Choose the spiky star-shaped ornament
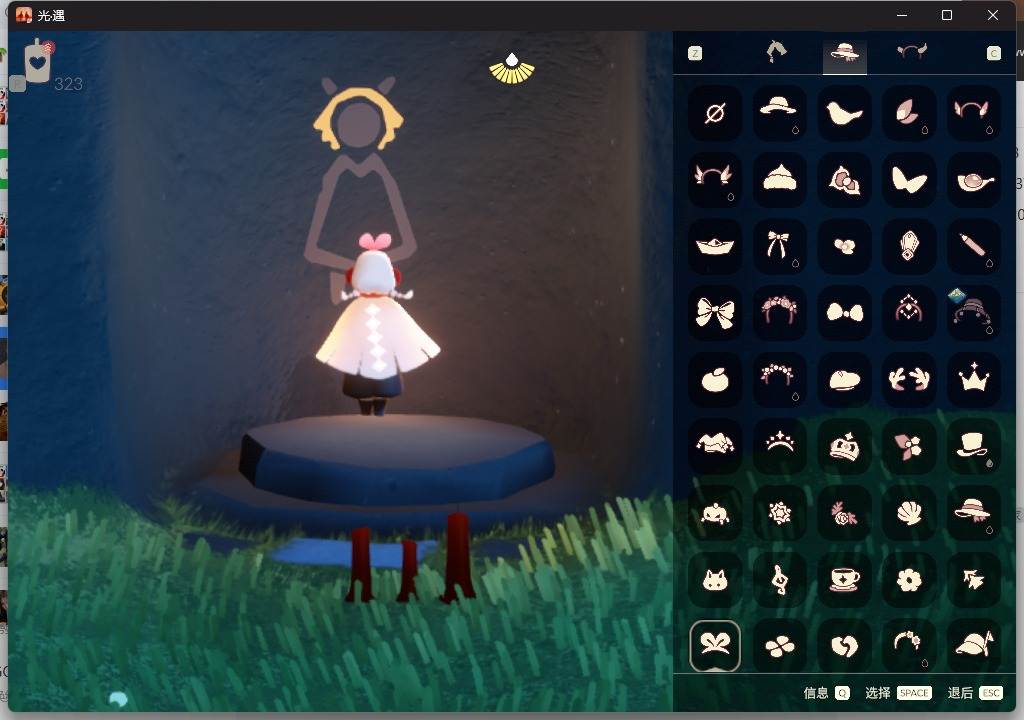This screenshot has height=720, width=1024. (779, 513)
